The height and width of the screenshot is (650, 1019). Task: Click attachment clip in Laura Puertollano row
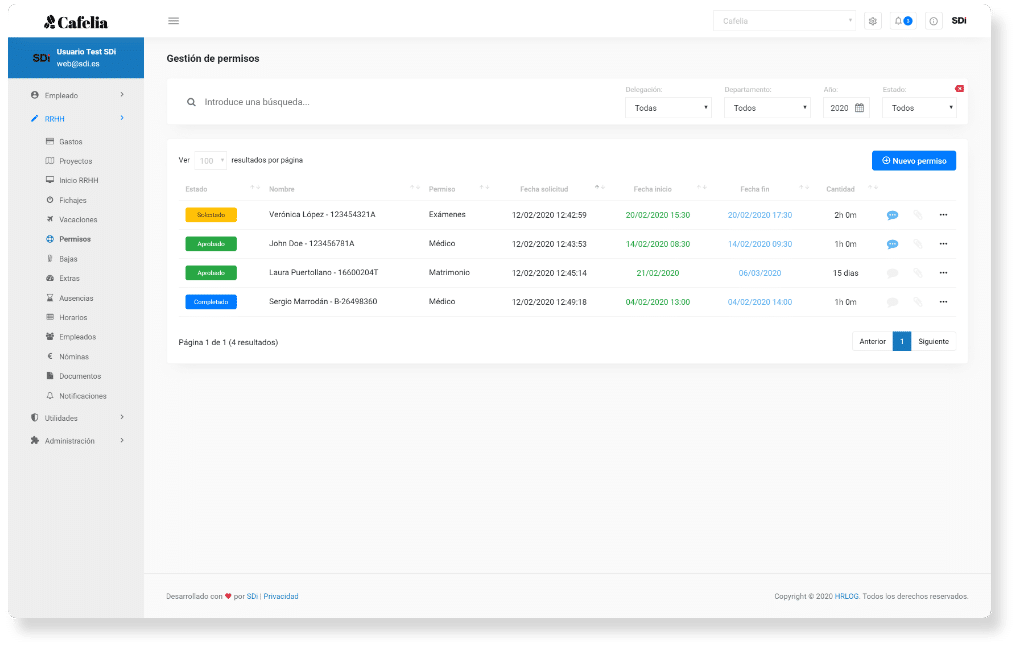coord(918,273)
